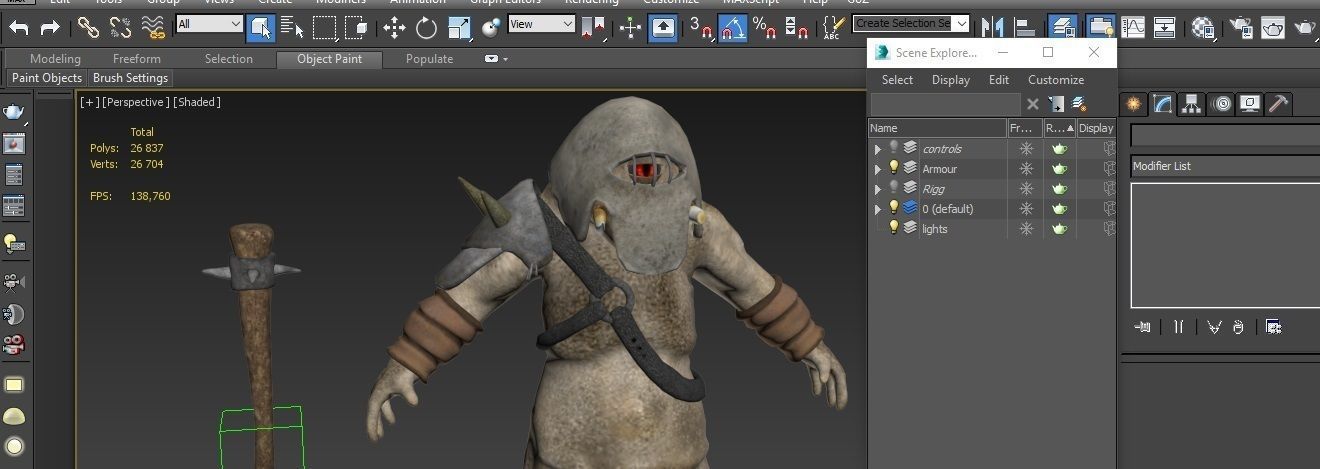Activate the Select and Scale tool
The image size is (1320, 469).
(x=459, y=27)
